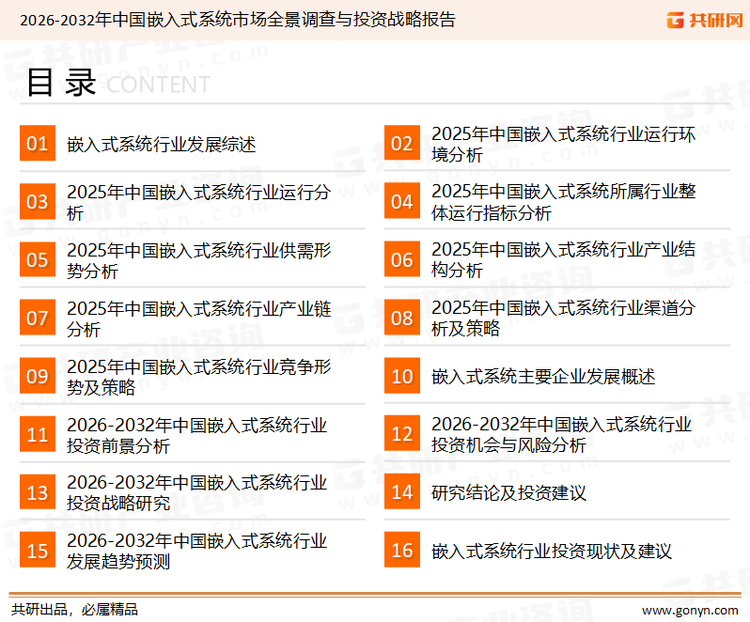Click the orange 09 chapter number box
The image size is (750, 622).
point(37,376)
